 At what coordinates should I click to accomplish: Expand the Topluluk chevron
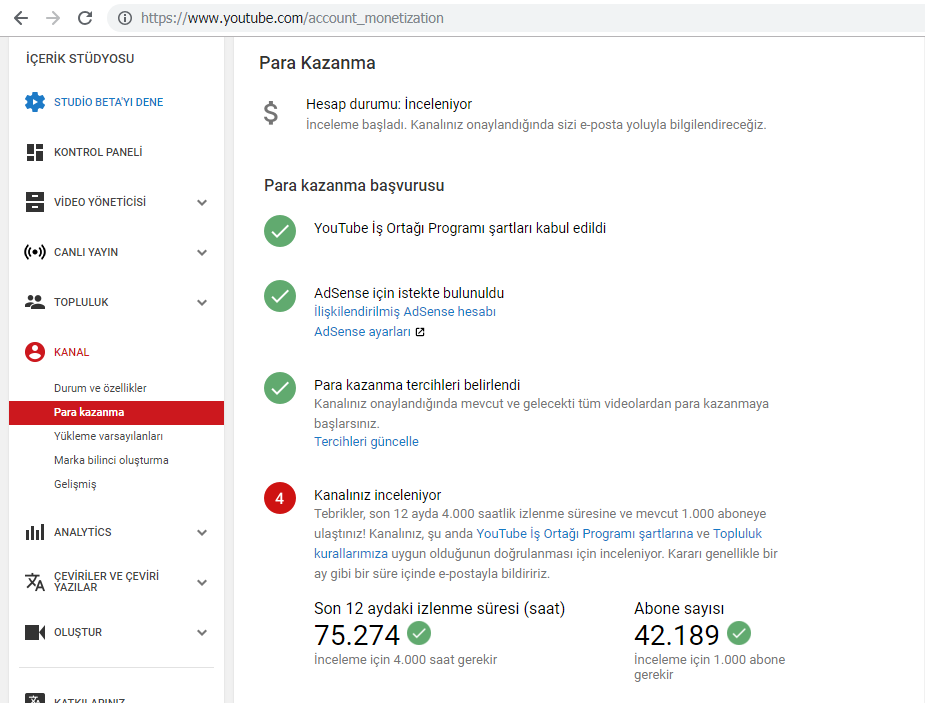[202, 303]
